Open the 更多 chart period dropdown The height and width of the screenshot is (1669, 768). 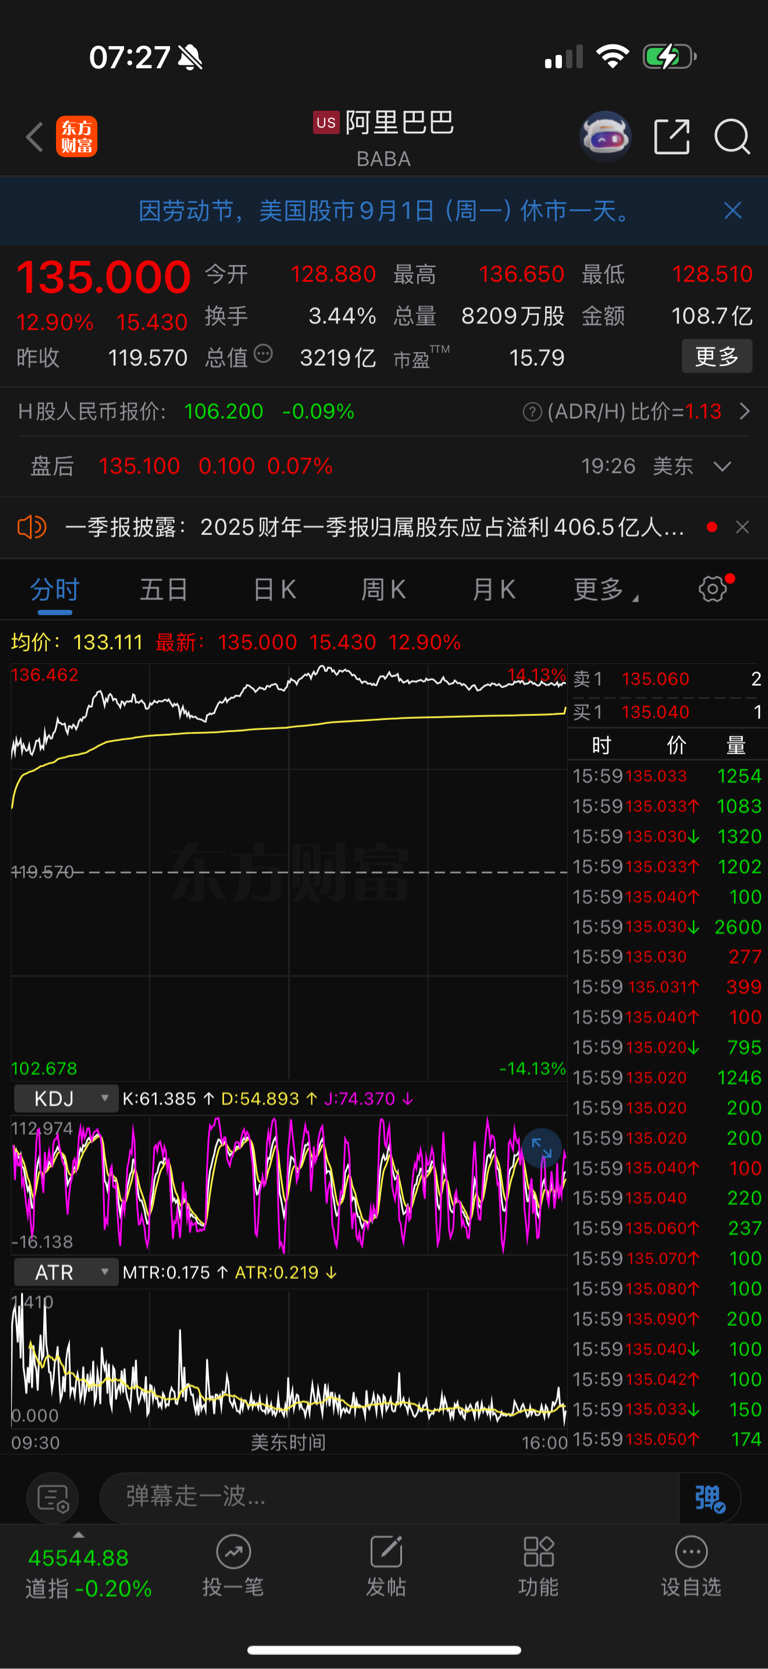(605, 590)
